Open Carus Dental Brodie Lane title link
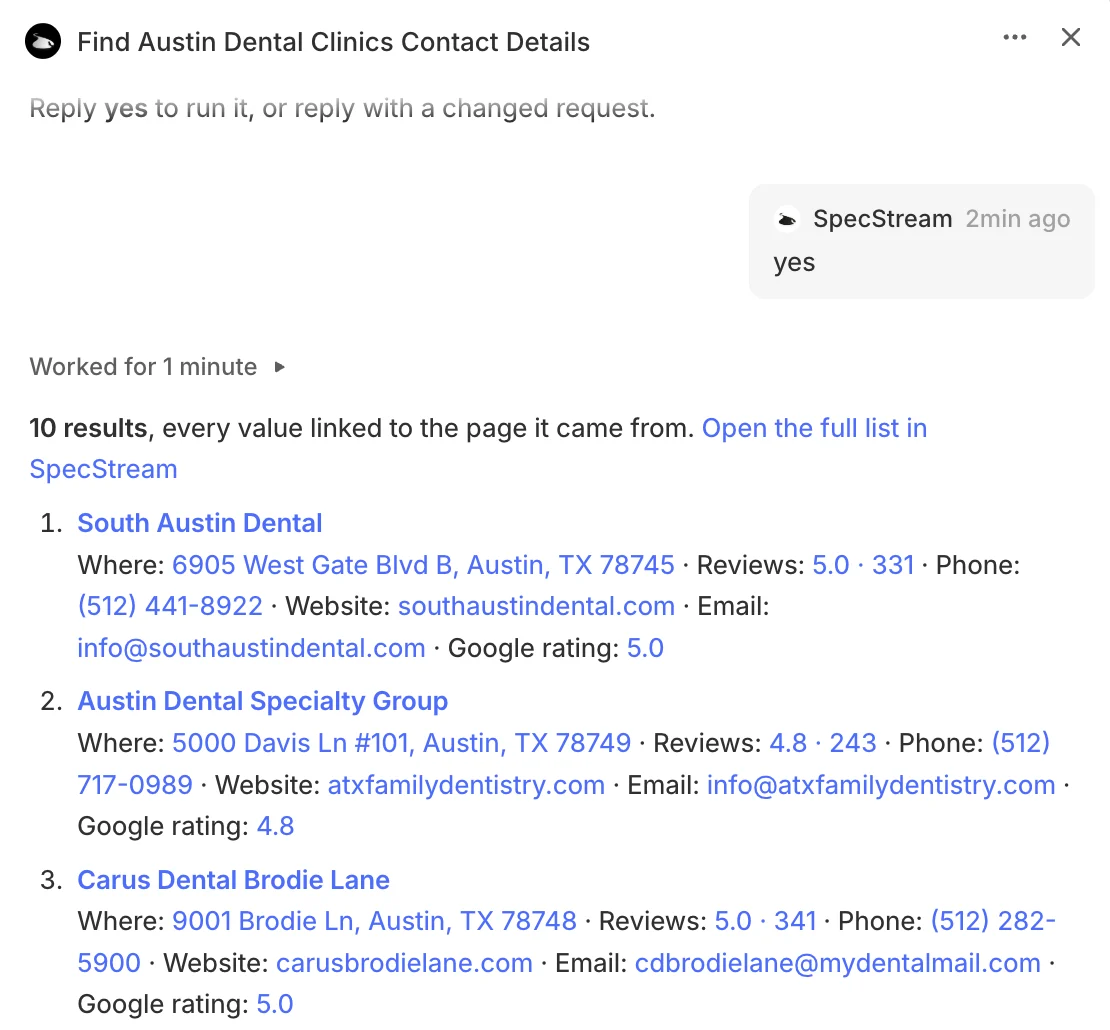 click(234, 880)
